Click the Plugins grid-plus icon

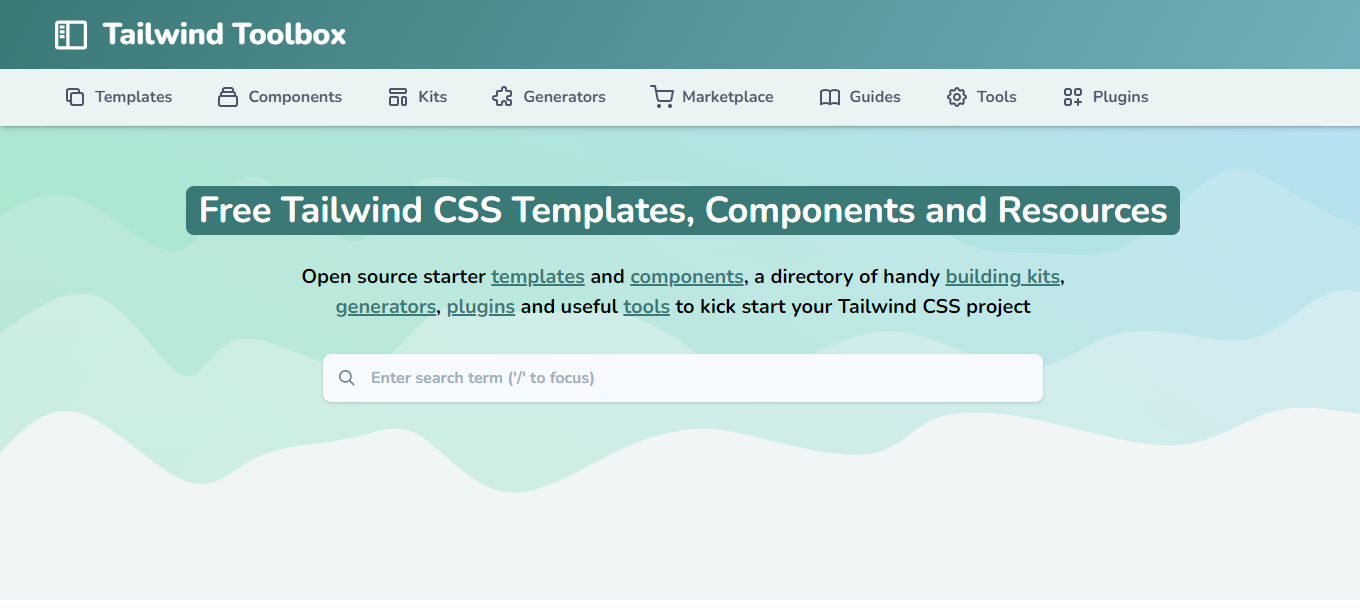pyautogui.click(x=1073, y=97)
